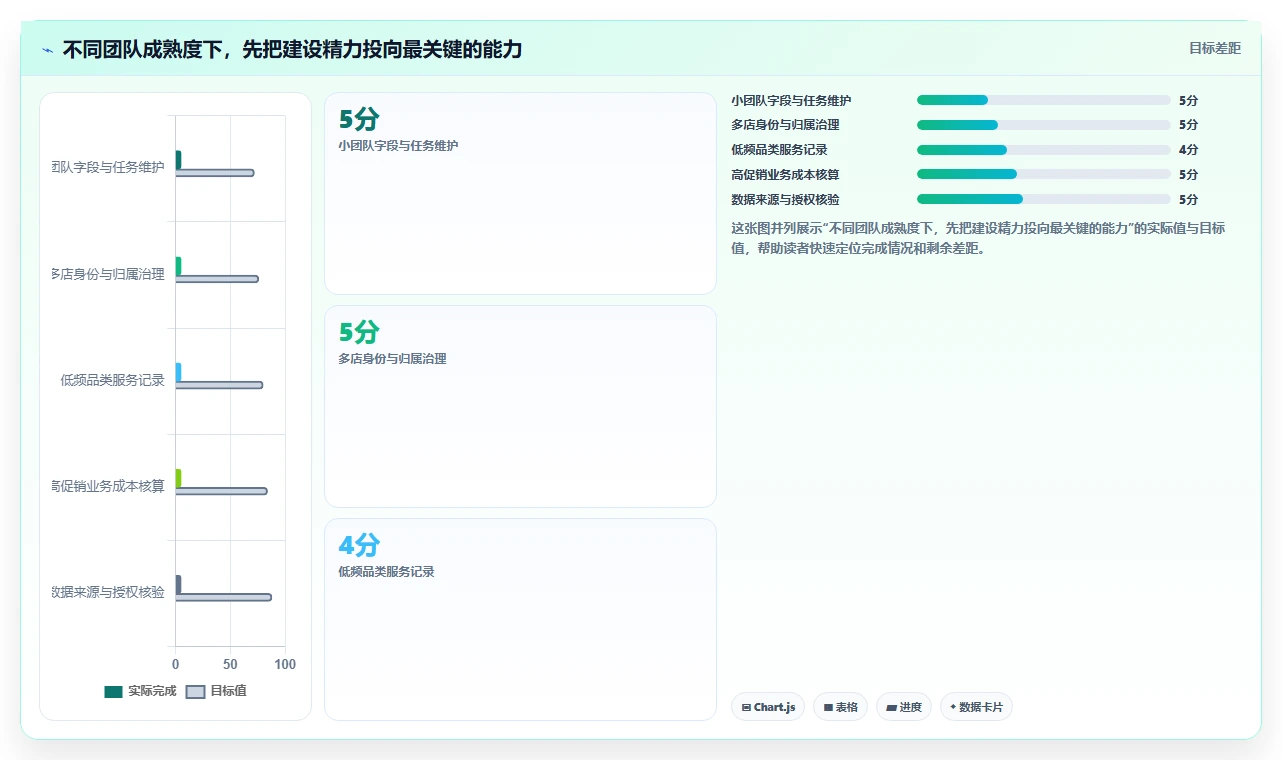Screen dimensions: 1282x760
Task: Select the 表格 tag chip
Action: (840, 707)
